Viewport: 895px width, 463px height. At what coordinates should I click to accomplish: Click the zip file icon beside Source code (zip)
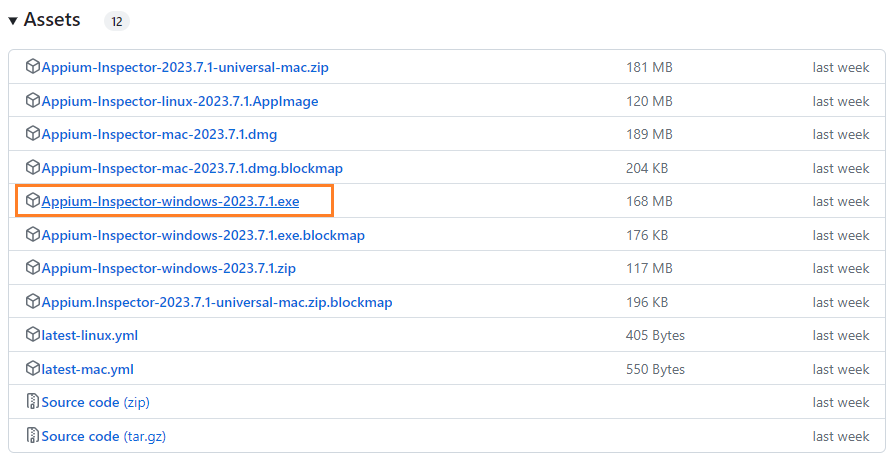[x=33, y=401]
